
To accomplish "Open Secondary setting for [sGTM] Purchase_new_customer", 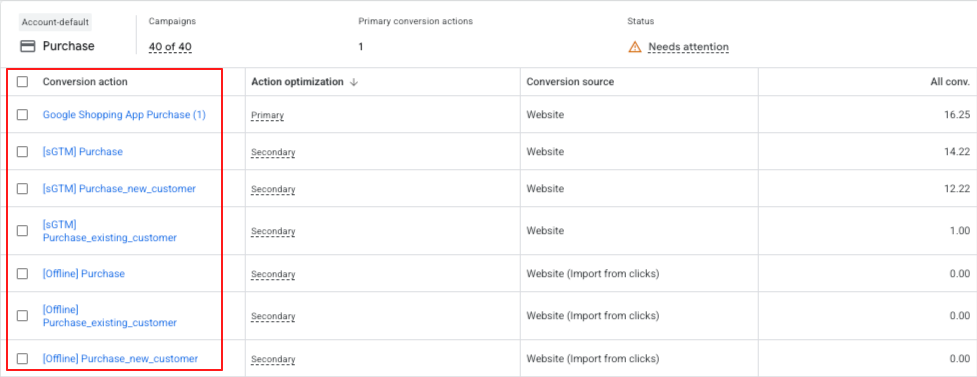I will coord(273,189).
